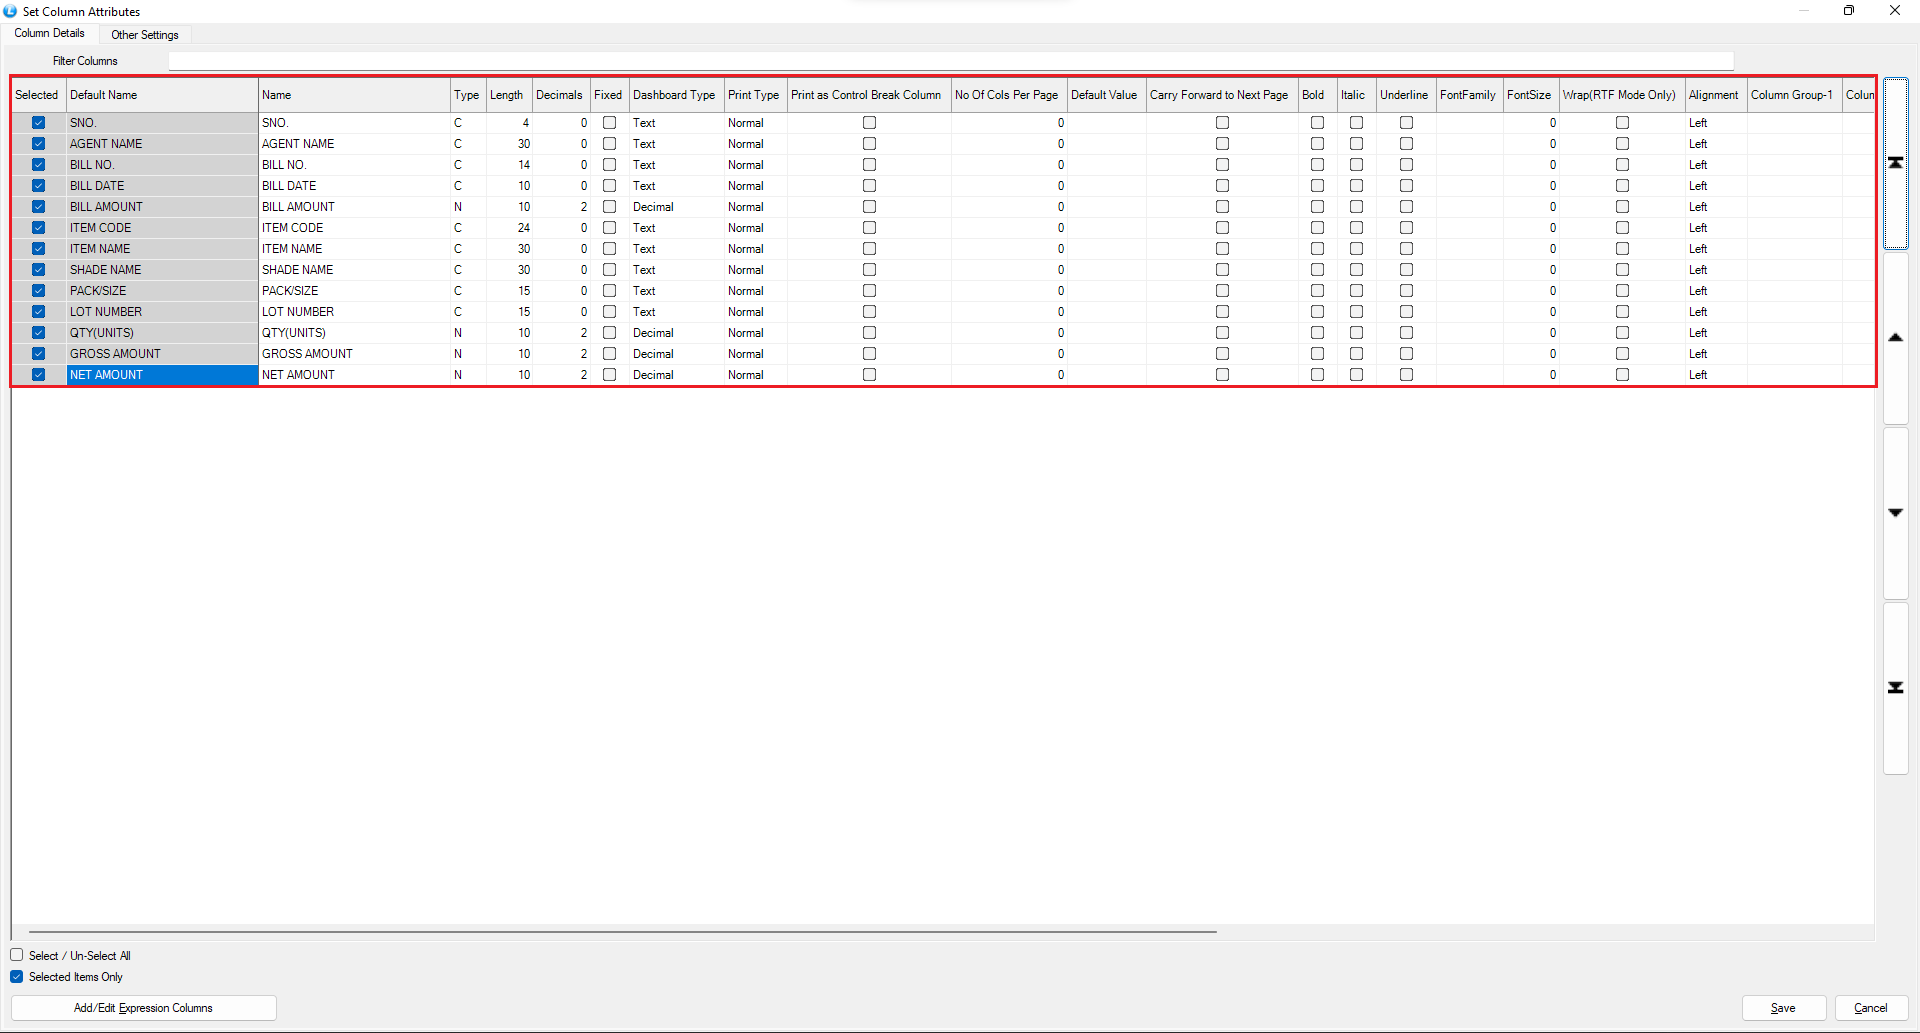Toggle Select / Un-Select All checkbox
This screenshot has width=1920, height=1033.
tap(17, 955)
